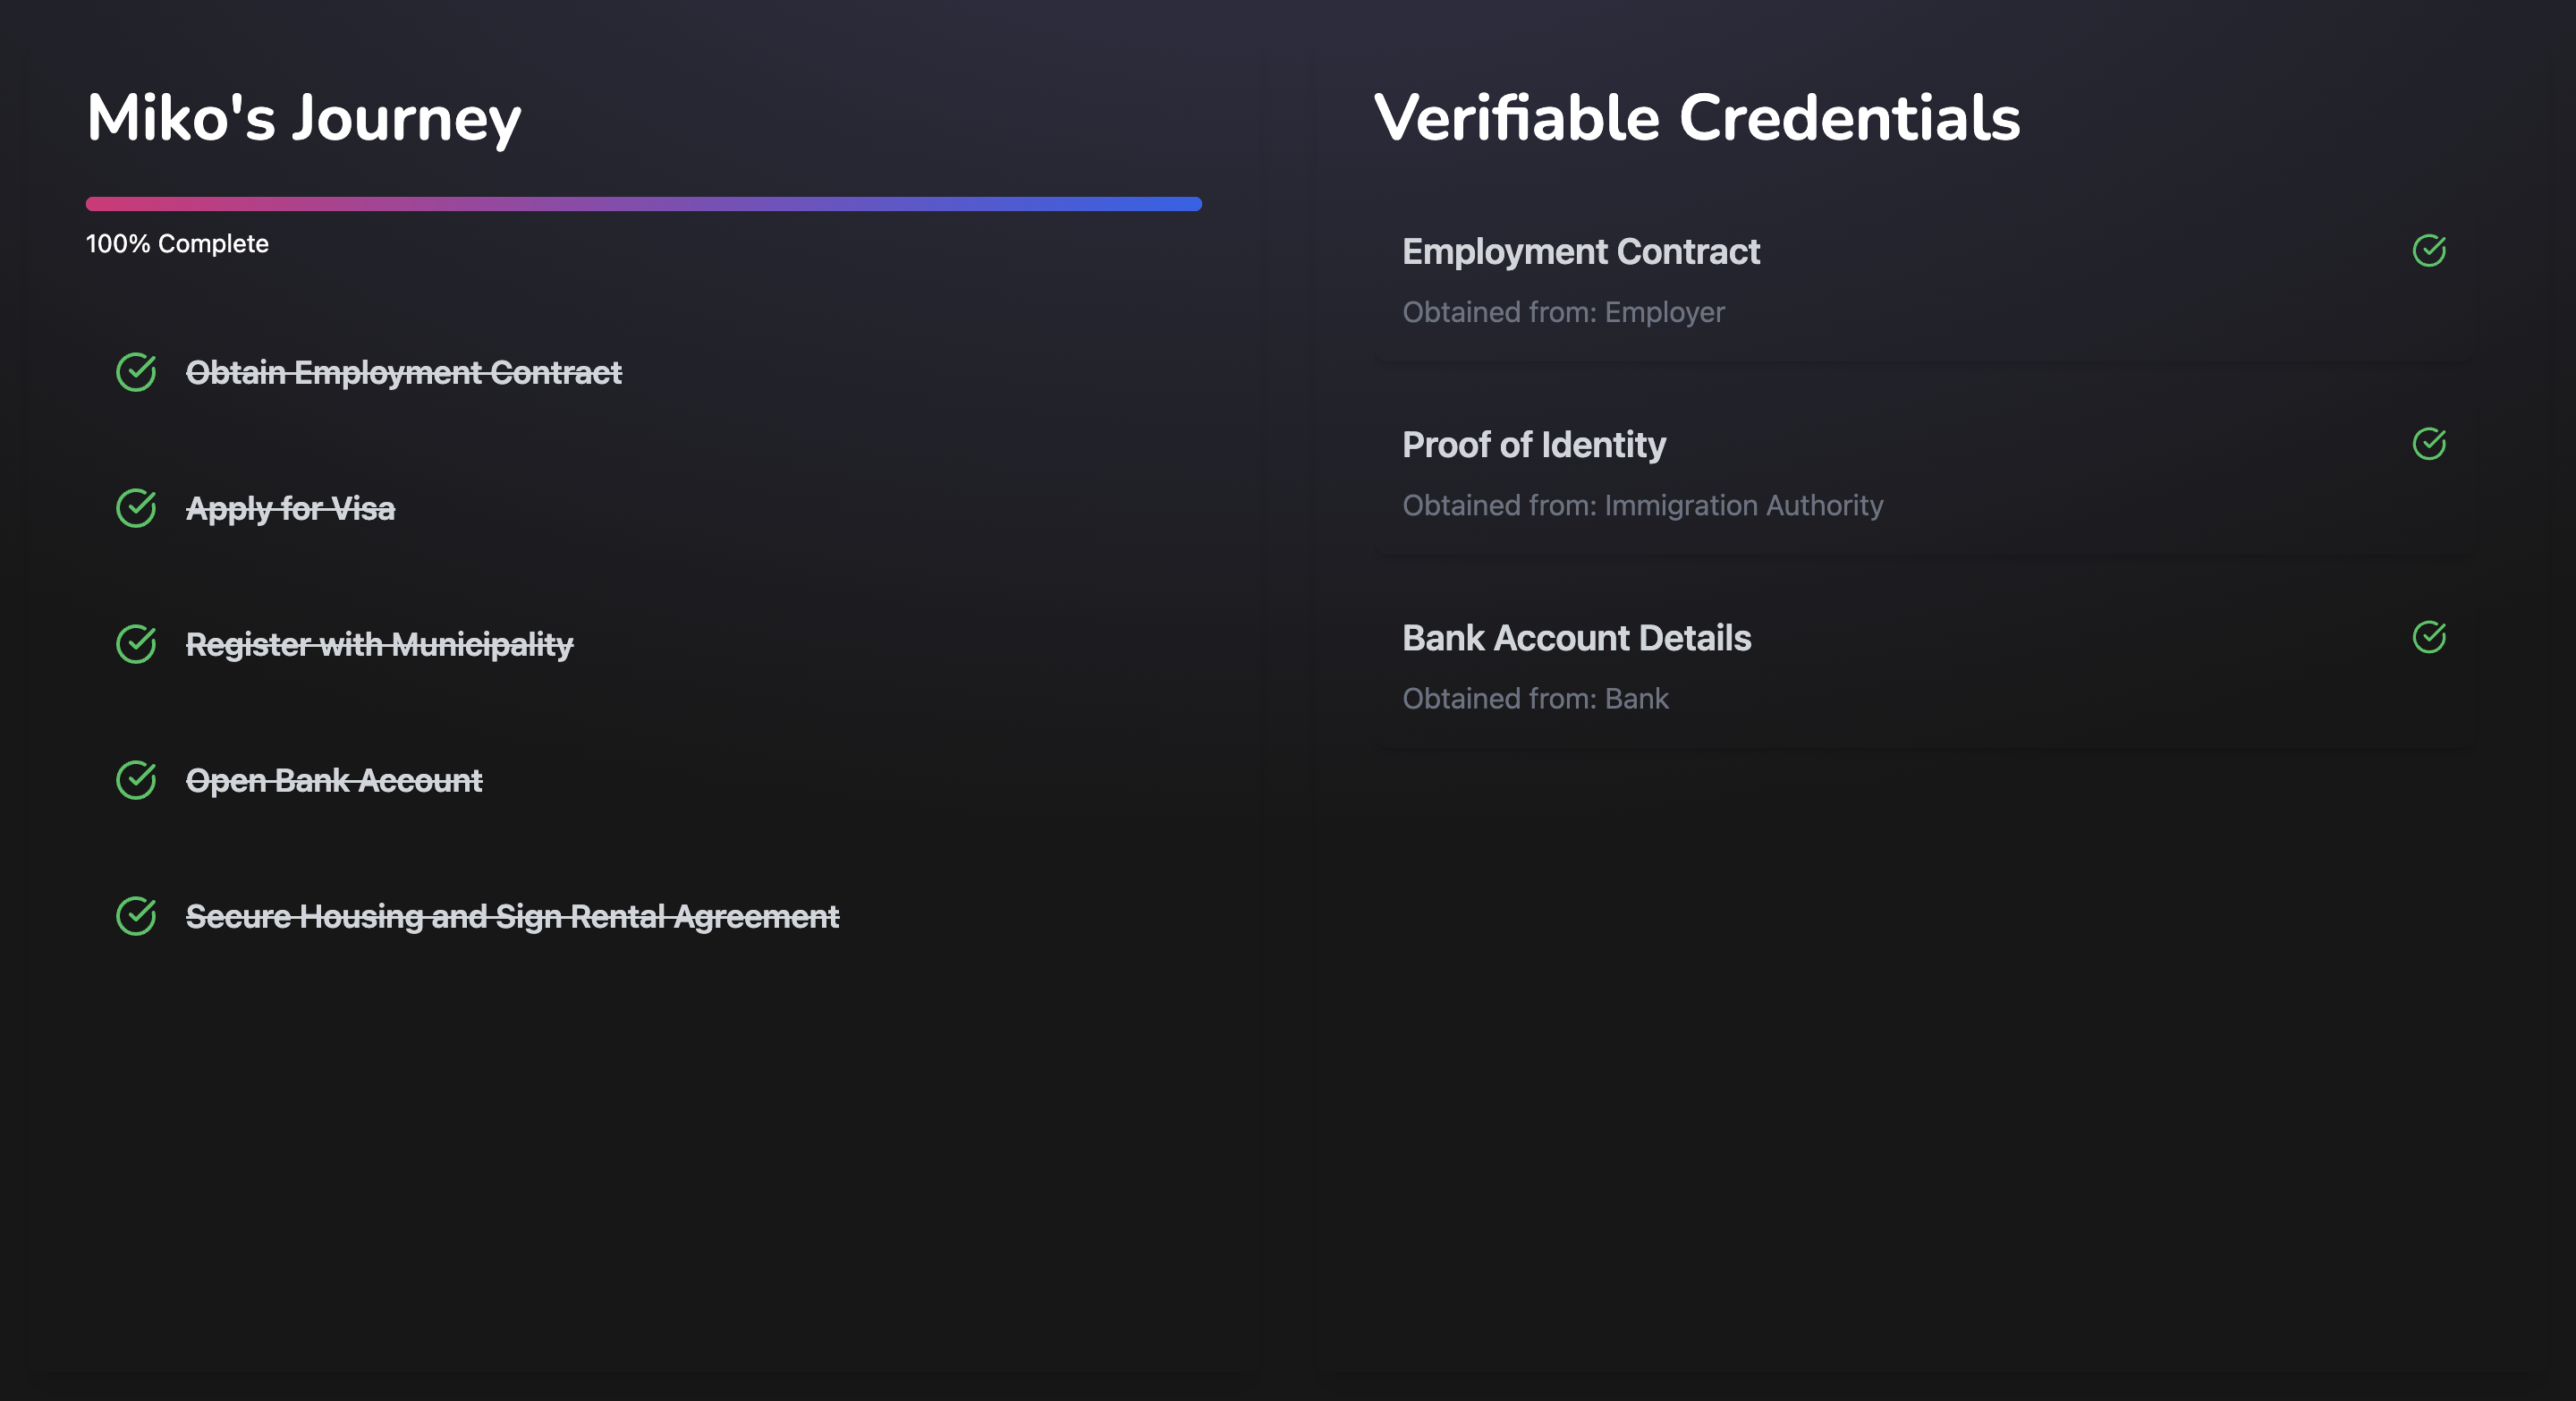Screen dimensions: 2576x1401
Task: Click the journey progress bar
Action: click(643, 204)
